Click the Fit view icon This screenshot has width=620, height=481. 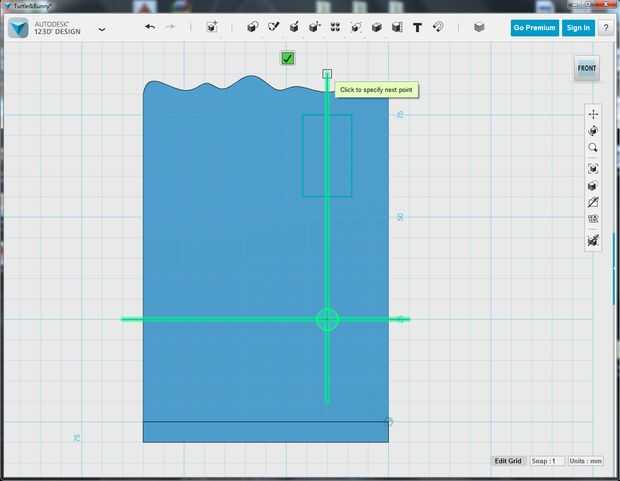point(593,169)
